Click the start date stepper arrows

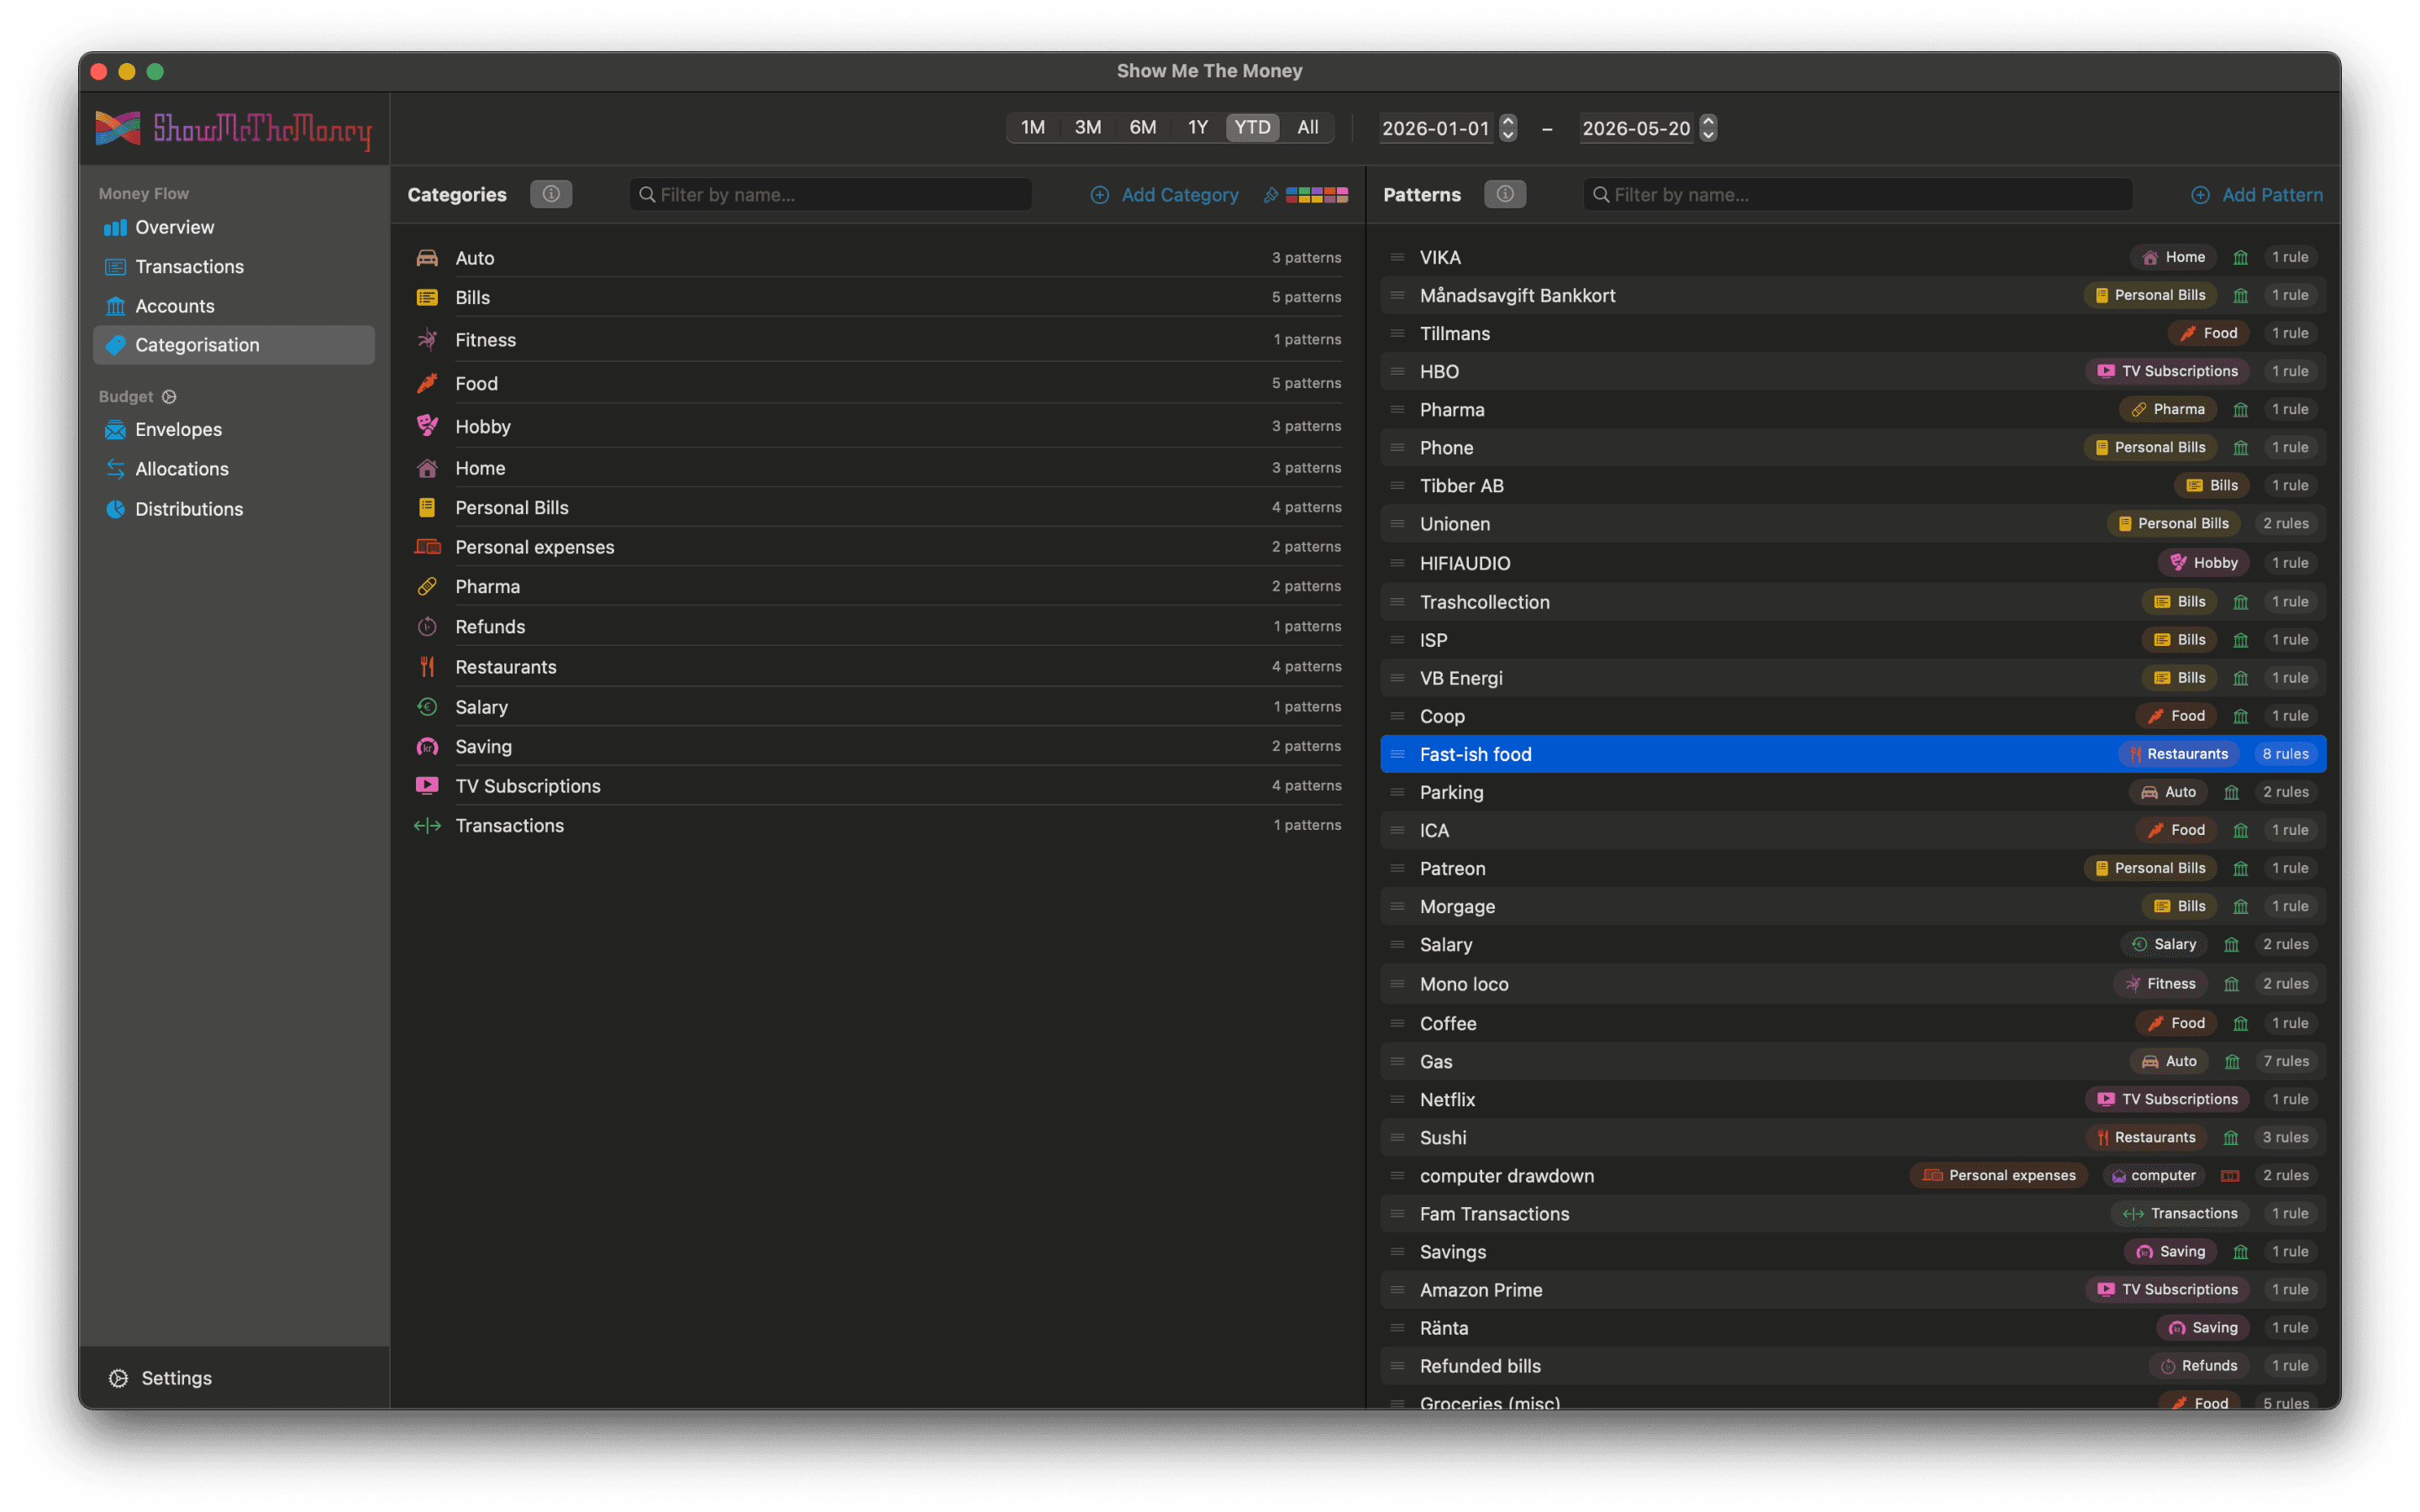click(1508, 128)
